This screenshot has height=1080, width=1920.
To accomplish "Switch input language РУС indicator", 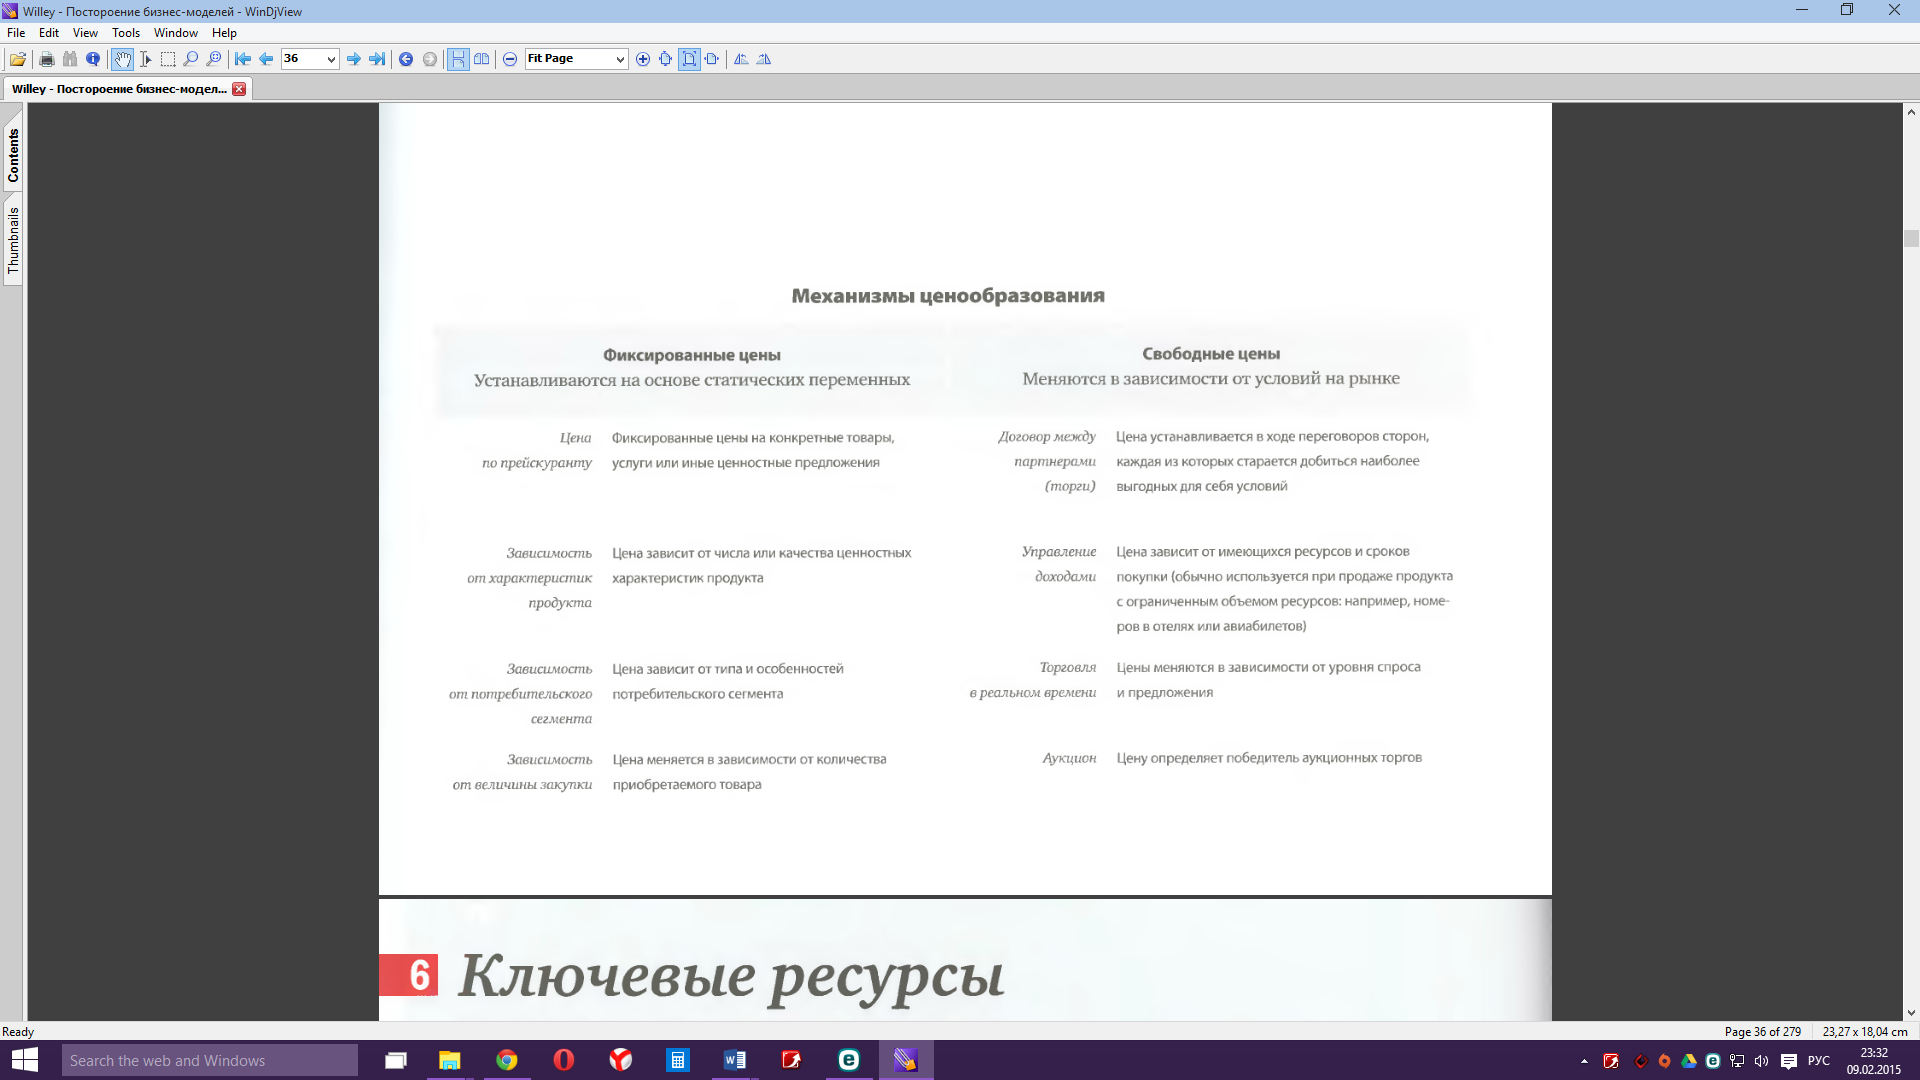I will tap(1819, 1061).
